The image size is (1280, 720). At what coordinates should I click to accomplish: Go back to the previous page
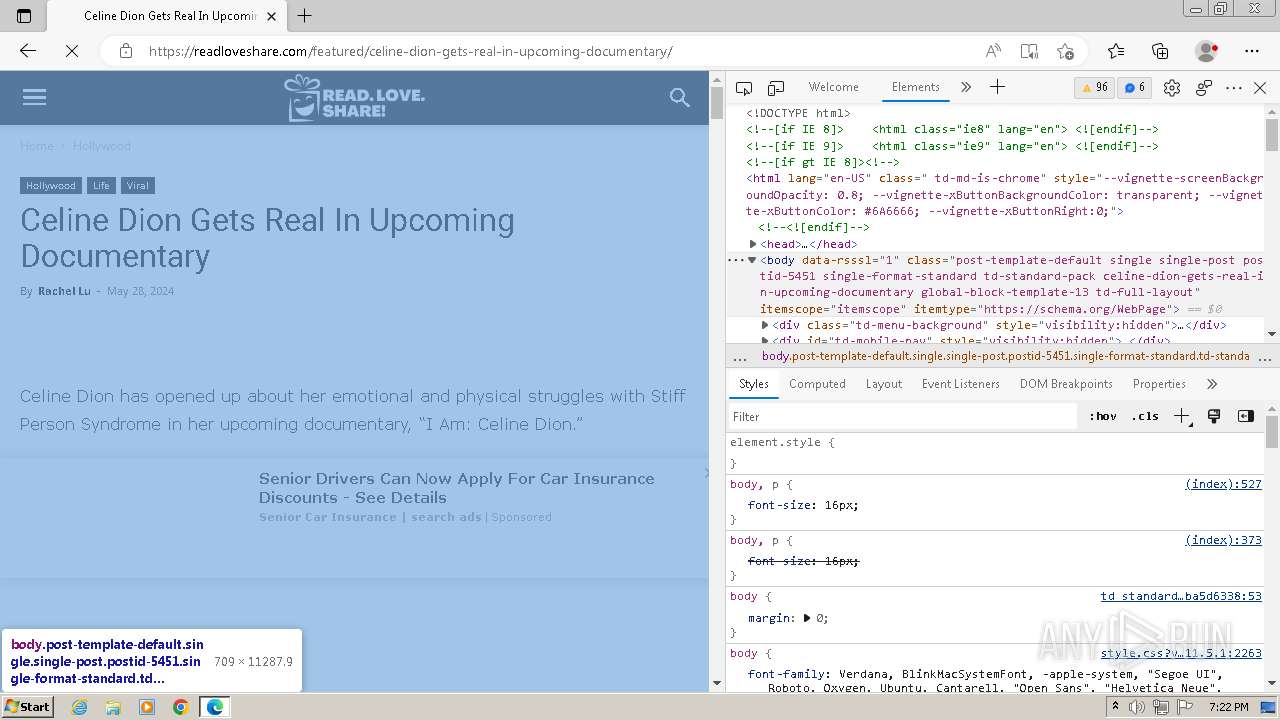[28, 51]
